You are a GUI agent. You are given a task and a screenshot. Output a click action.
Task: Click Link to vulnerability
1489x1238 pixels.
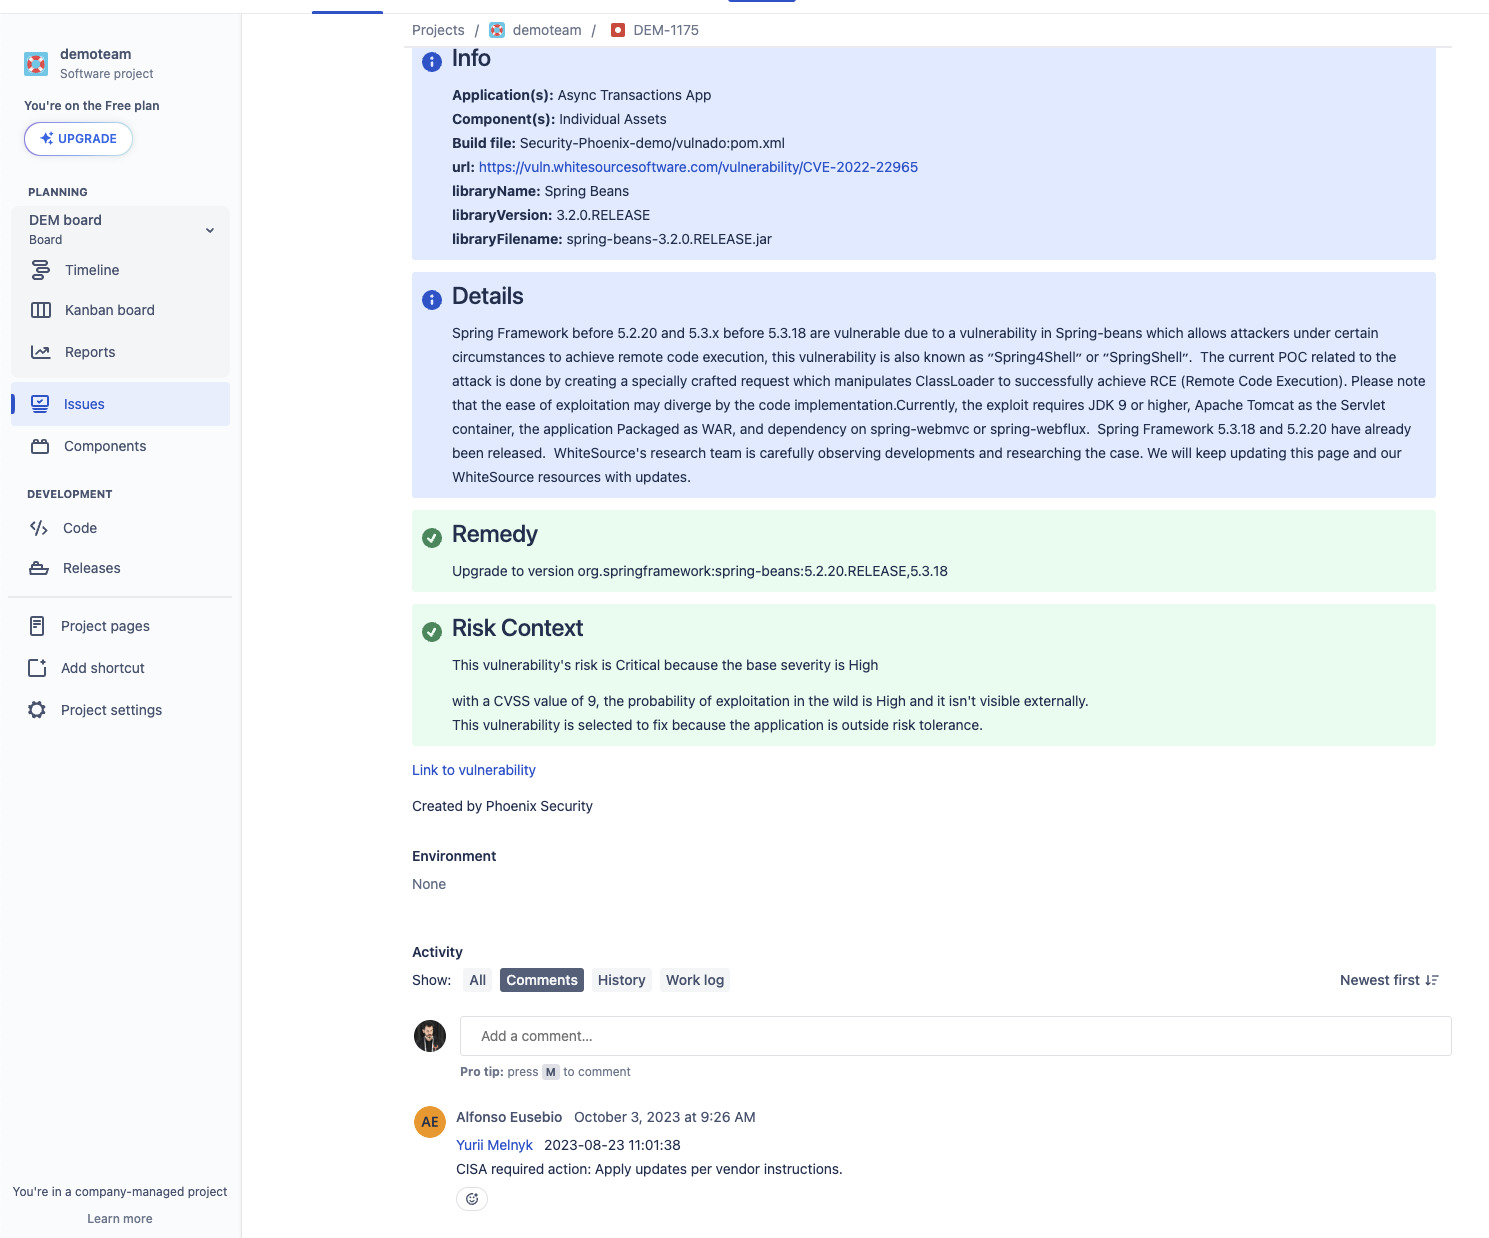tap(474, 770)
